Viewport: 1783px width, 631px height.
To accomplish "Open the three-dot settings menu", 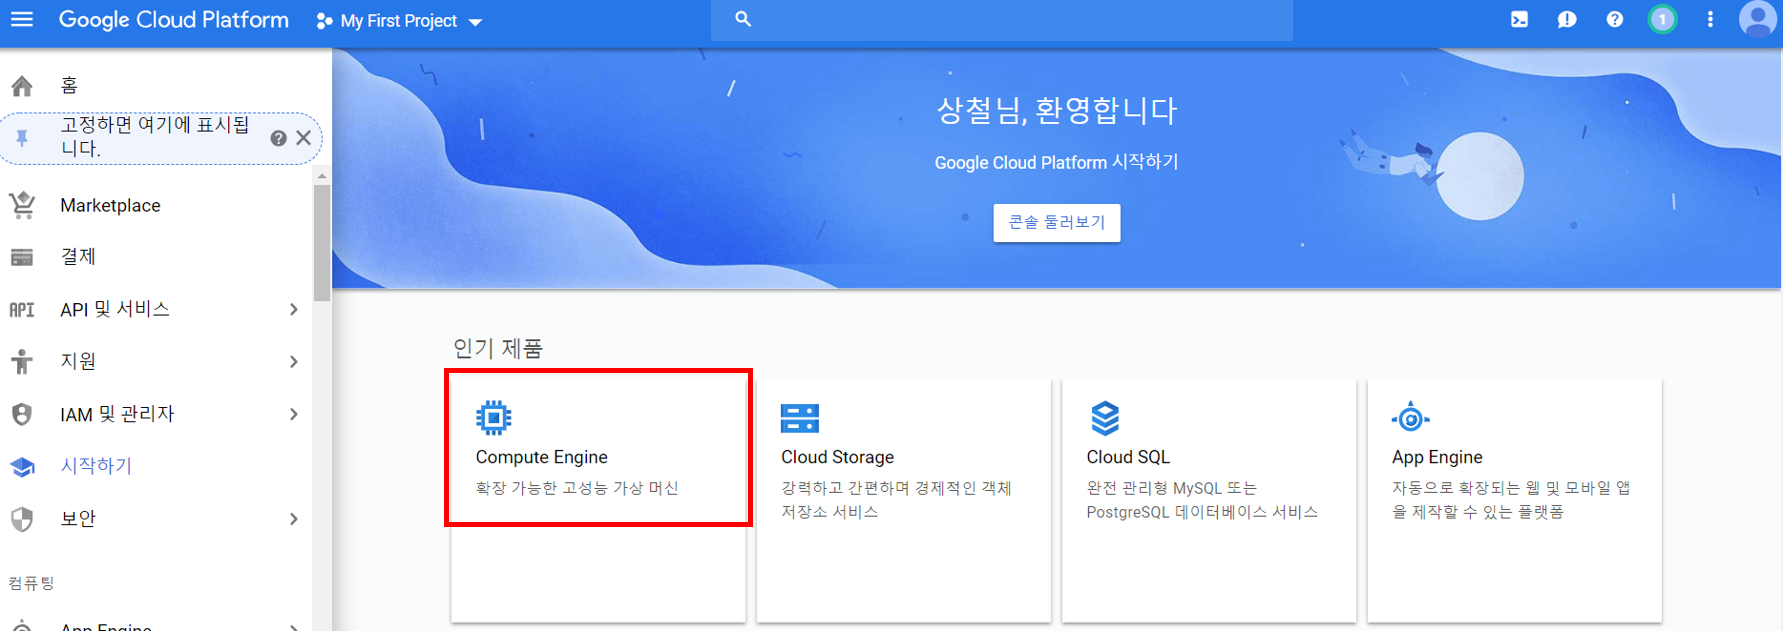I will pos(1710,19).
